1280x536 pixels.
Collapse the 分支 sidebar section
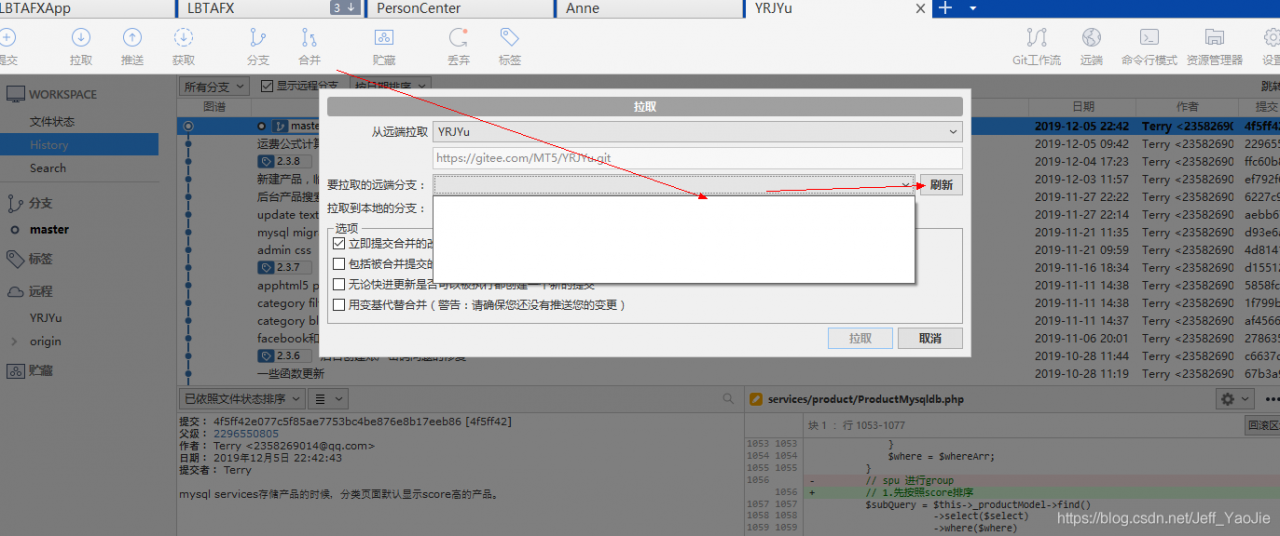coord(41,203)
